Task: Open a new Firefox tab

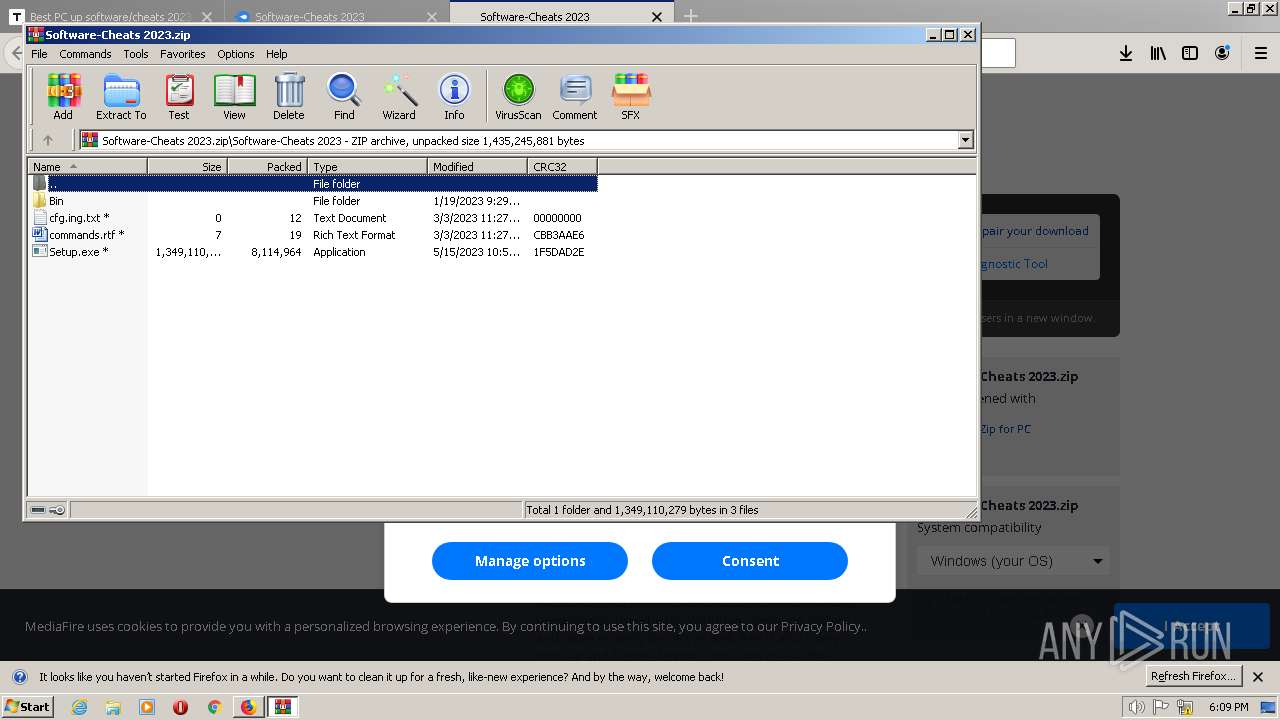Action: pyautogui.click(x=690, y=16)
